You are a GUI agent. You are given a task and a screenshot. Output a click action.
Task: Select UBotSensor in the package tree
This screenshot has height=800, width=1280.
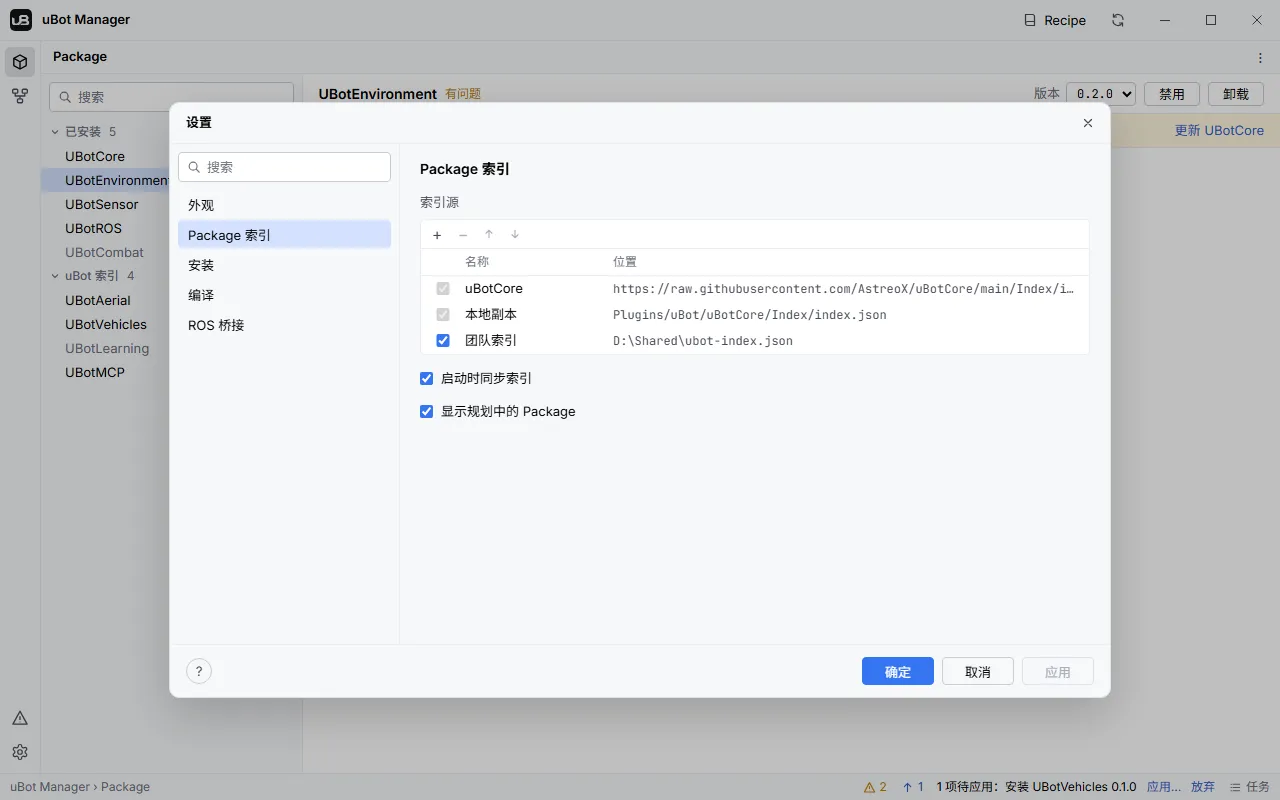click(102, 205)
